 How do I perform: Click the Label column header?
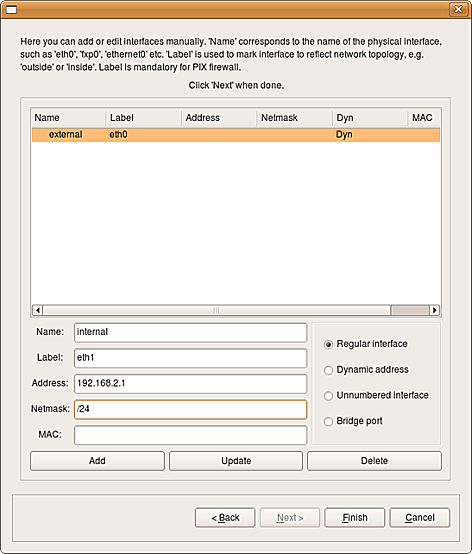click(143, 118)
